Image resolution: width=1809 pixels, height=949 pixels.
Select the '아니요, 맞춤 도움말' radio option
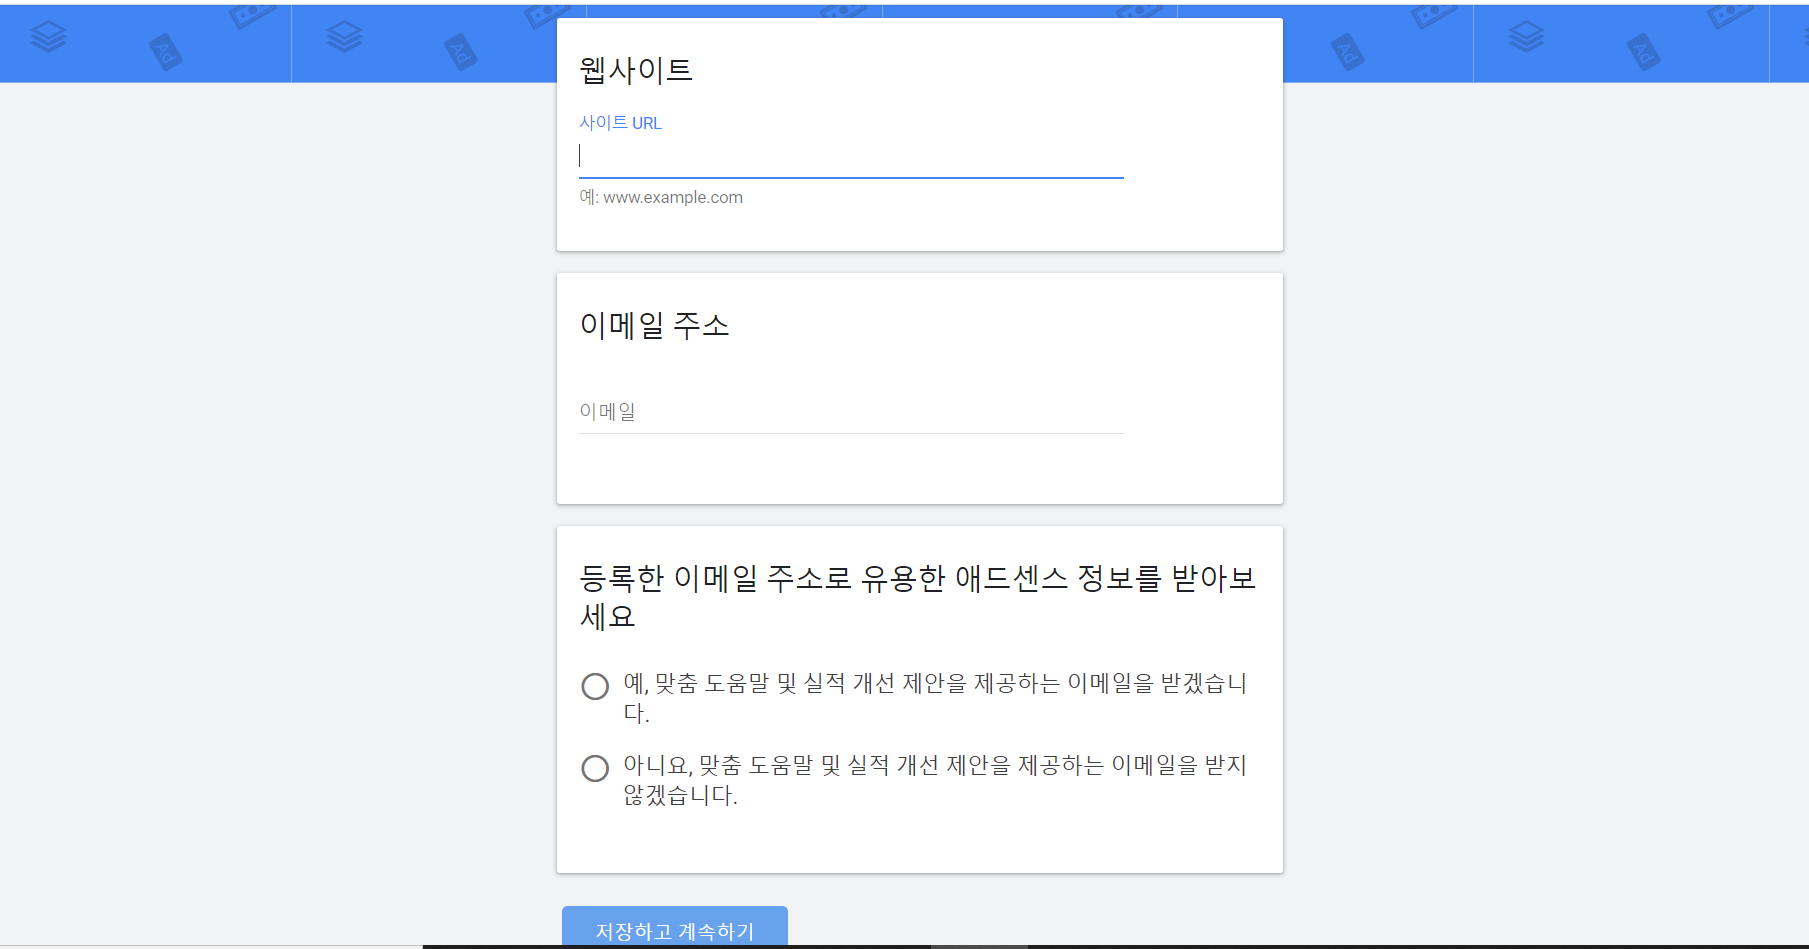pos(595,768)
